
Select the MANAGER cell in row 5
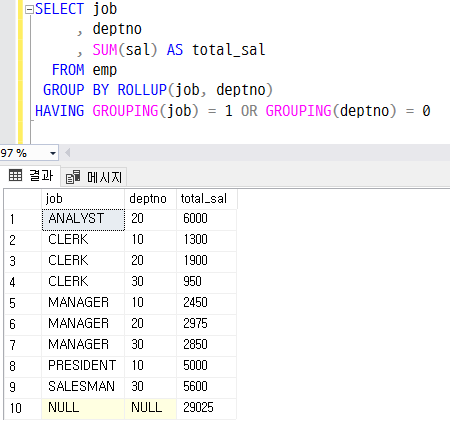point(83,303)
